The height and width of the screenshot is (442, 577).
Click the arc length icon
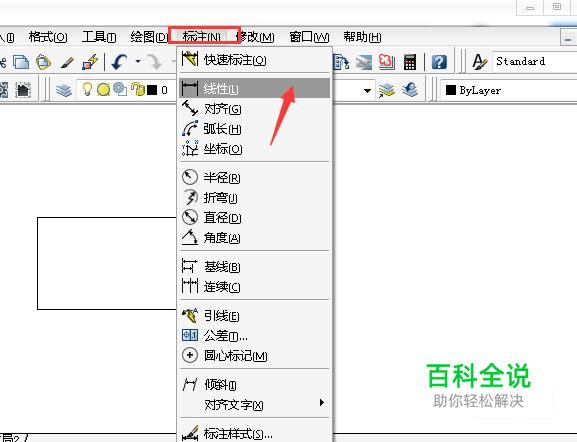click(x=190, y=128)
